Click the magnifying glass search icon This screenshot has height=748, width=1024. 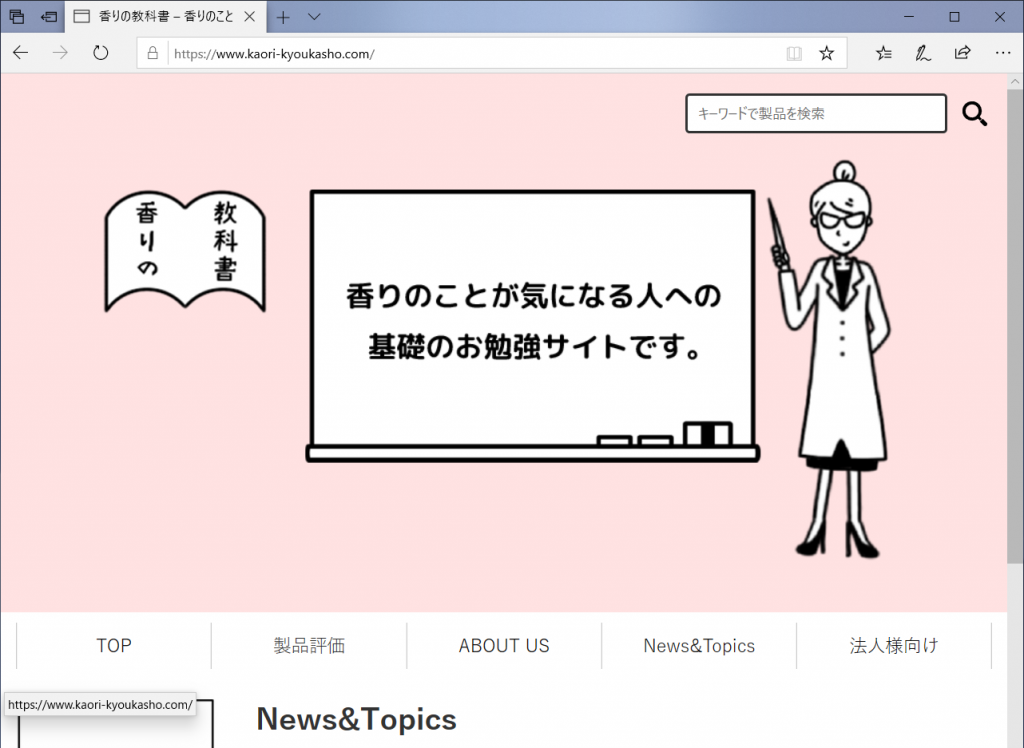coord(974,114)
